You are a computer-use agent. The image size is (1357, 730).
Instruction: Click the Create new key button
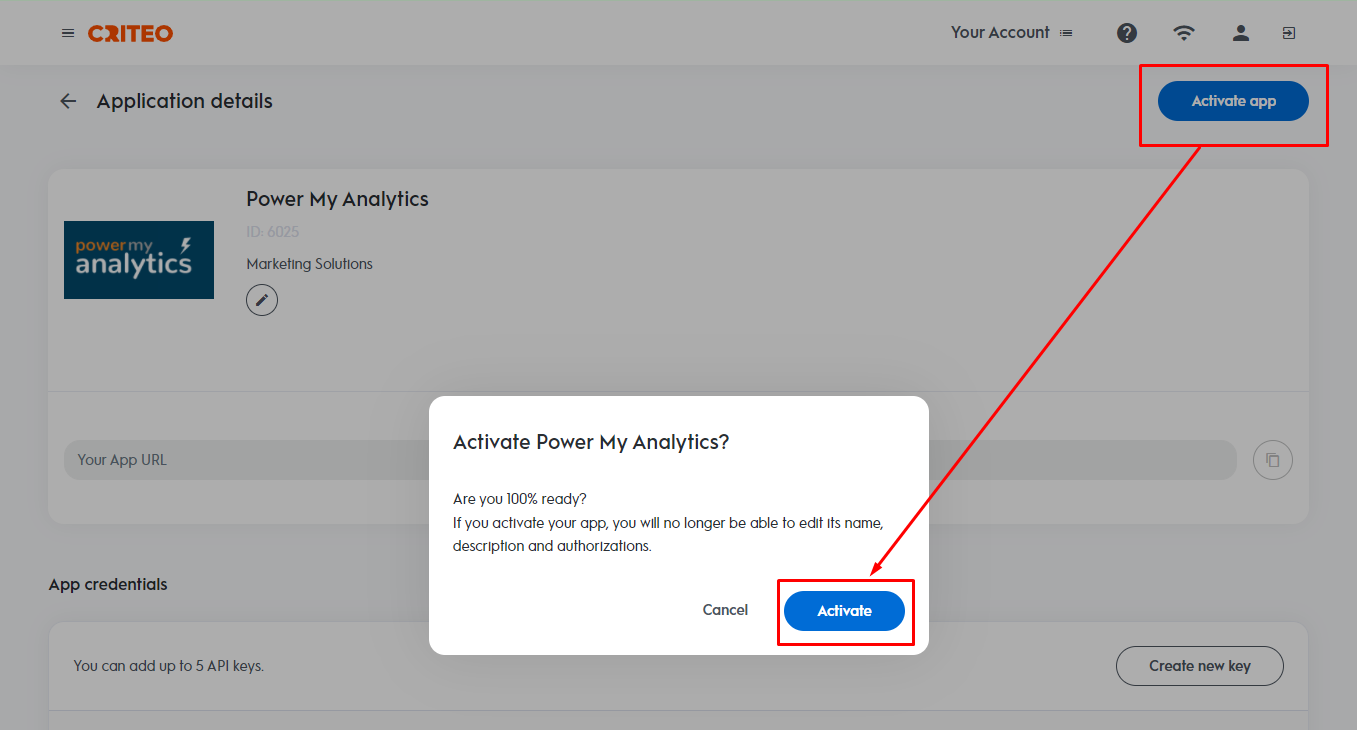click(x=1199, y=666)
